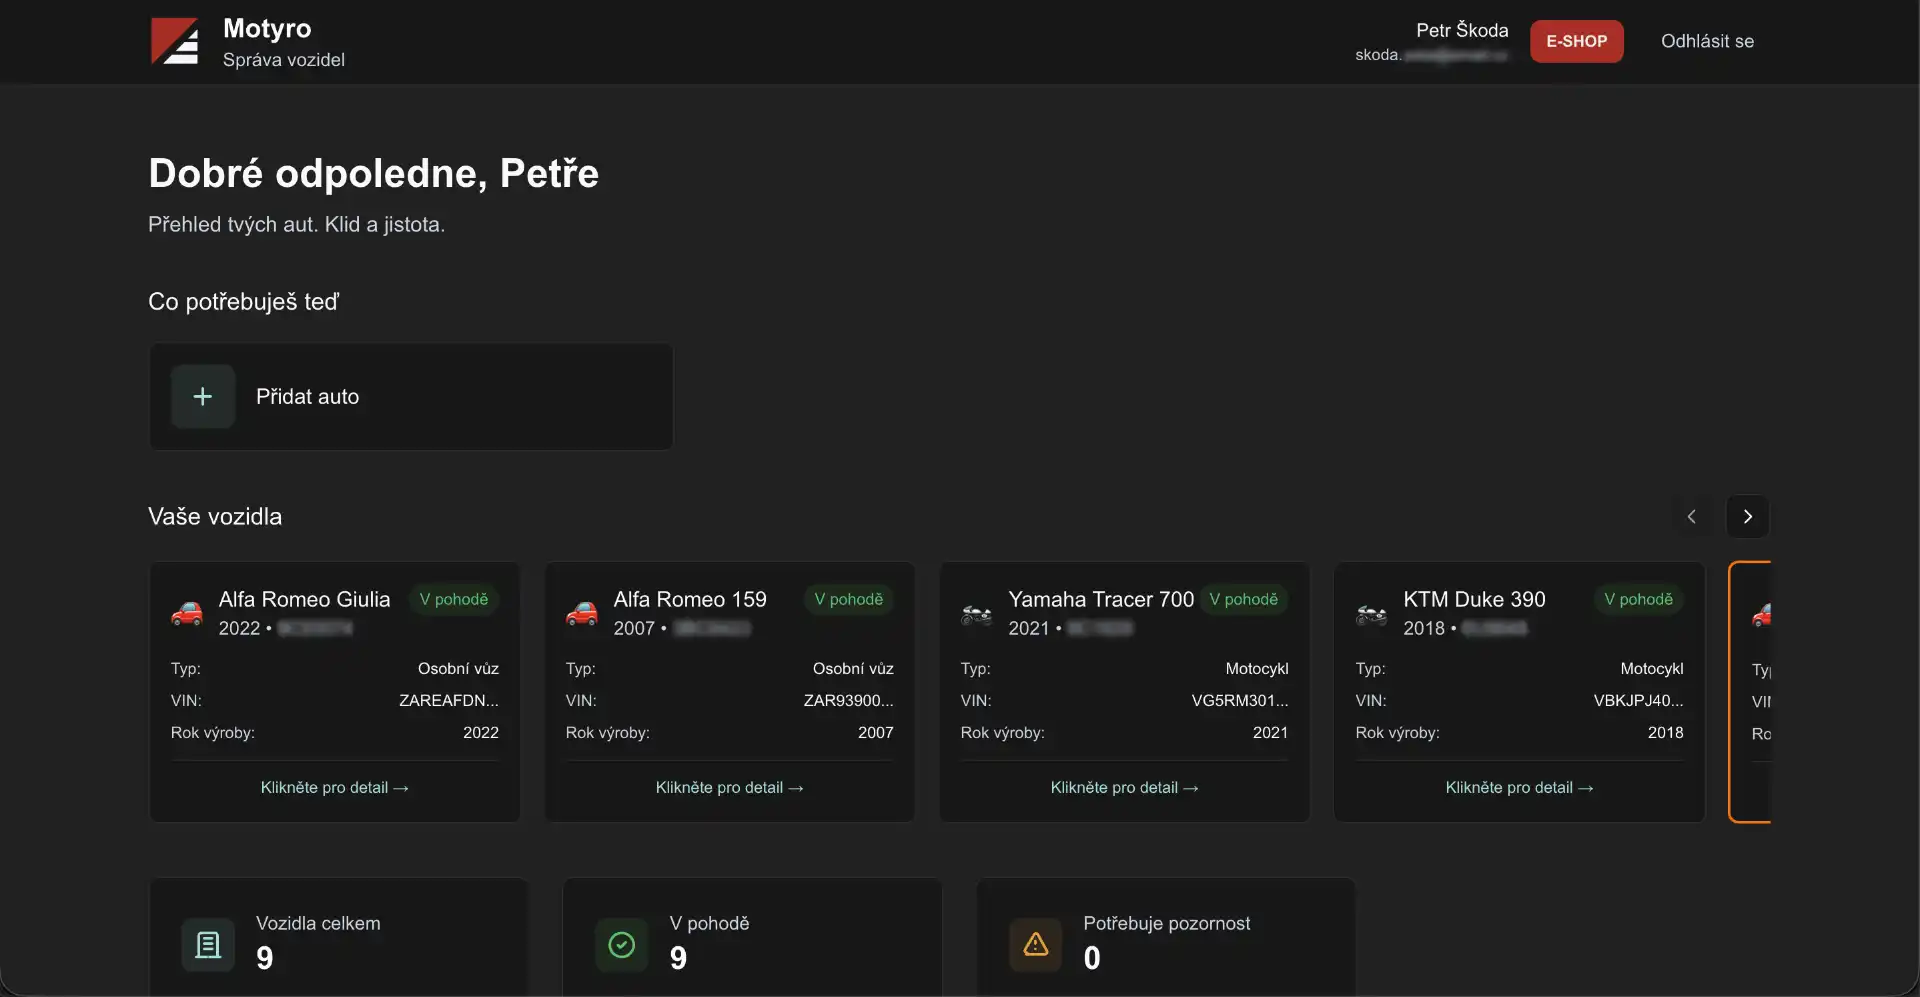Open detail link for Alfa Romeo 159

729,788
